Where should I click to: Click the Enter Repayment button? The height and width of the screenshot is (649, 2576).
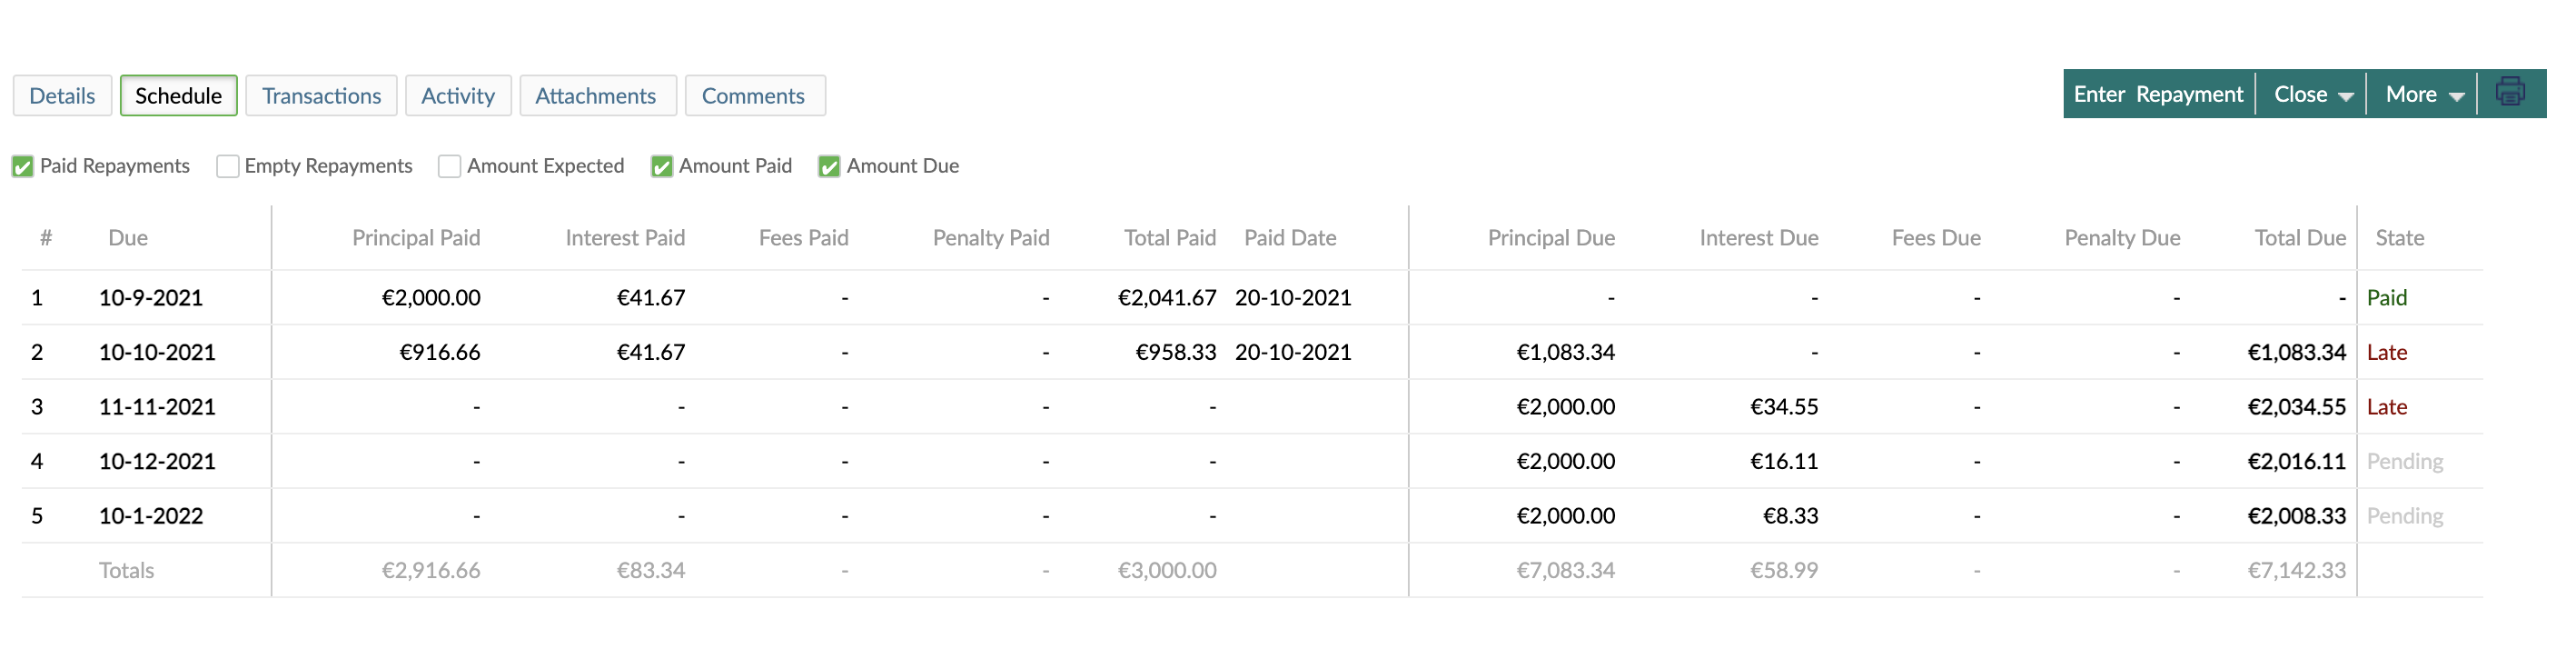coord(2158,93)
